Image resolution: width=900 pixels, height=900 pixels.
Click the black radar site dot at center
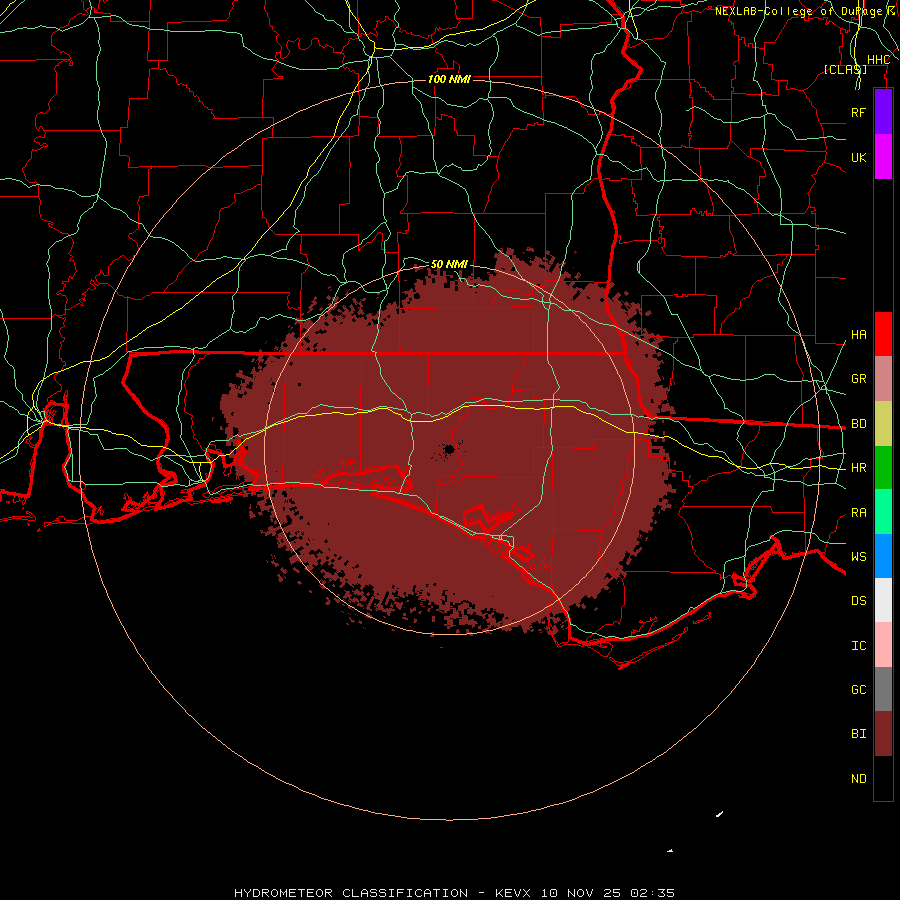point(449,449)
